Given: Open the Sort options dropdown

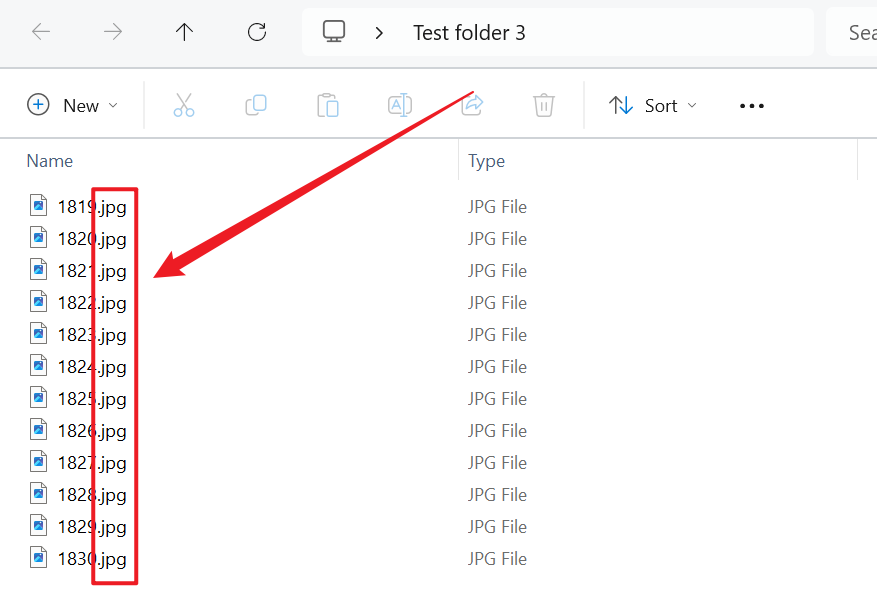Looking at the screenshot, I should 653,105.
